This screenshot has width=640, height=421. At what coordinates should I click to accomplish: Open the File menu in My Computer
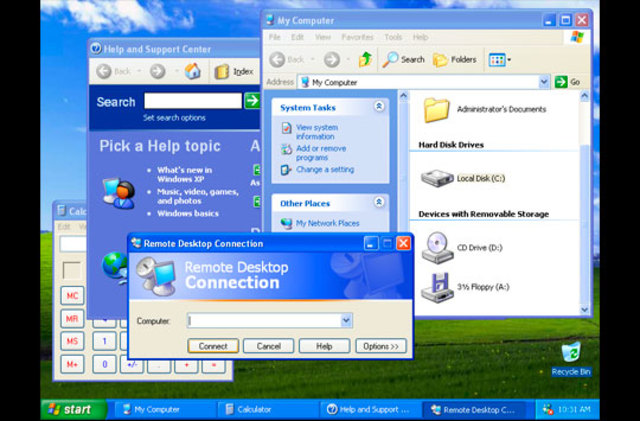click(274, 37)
